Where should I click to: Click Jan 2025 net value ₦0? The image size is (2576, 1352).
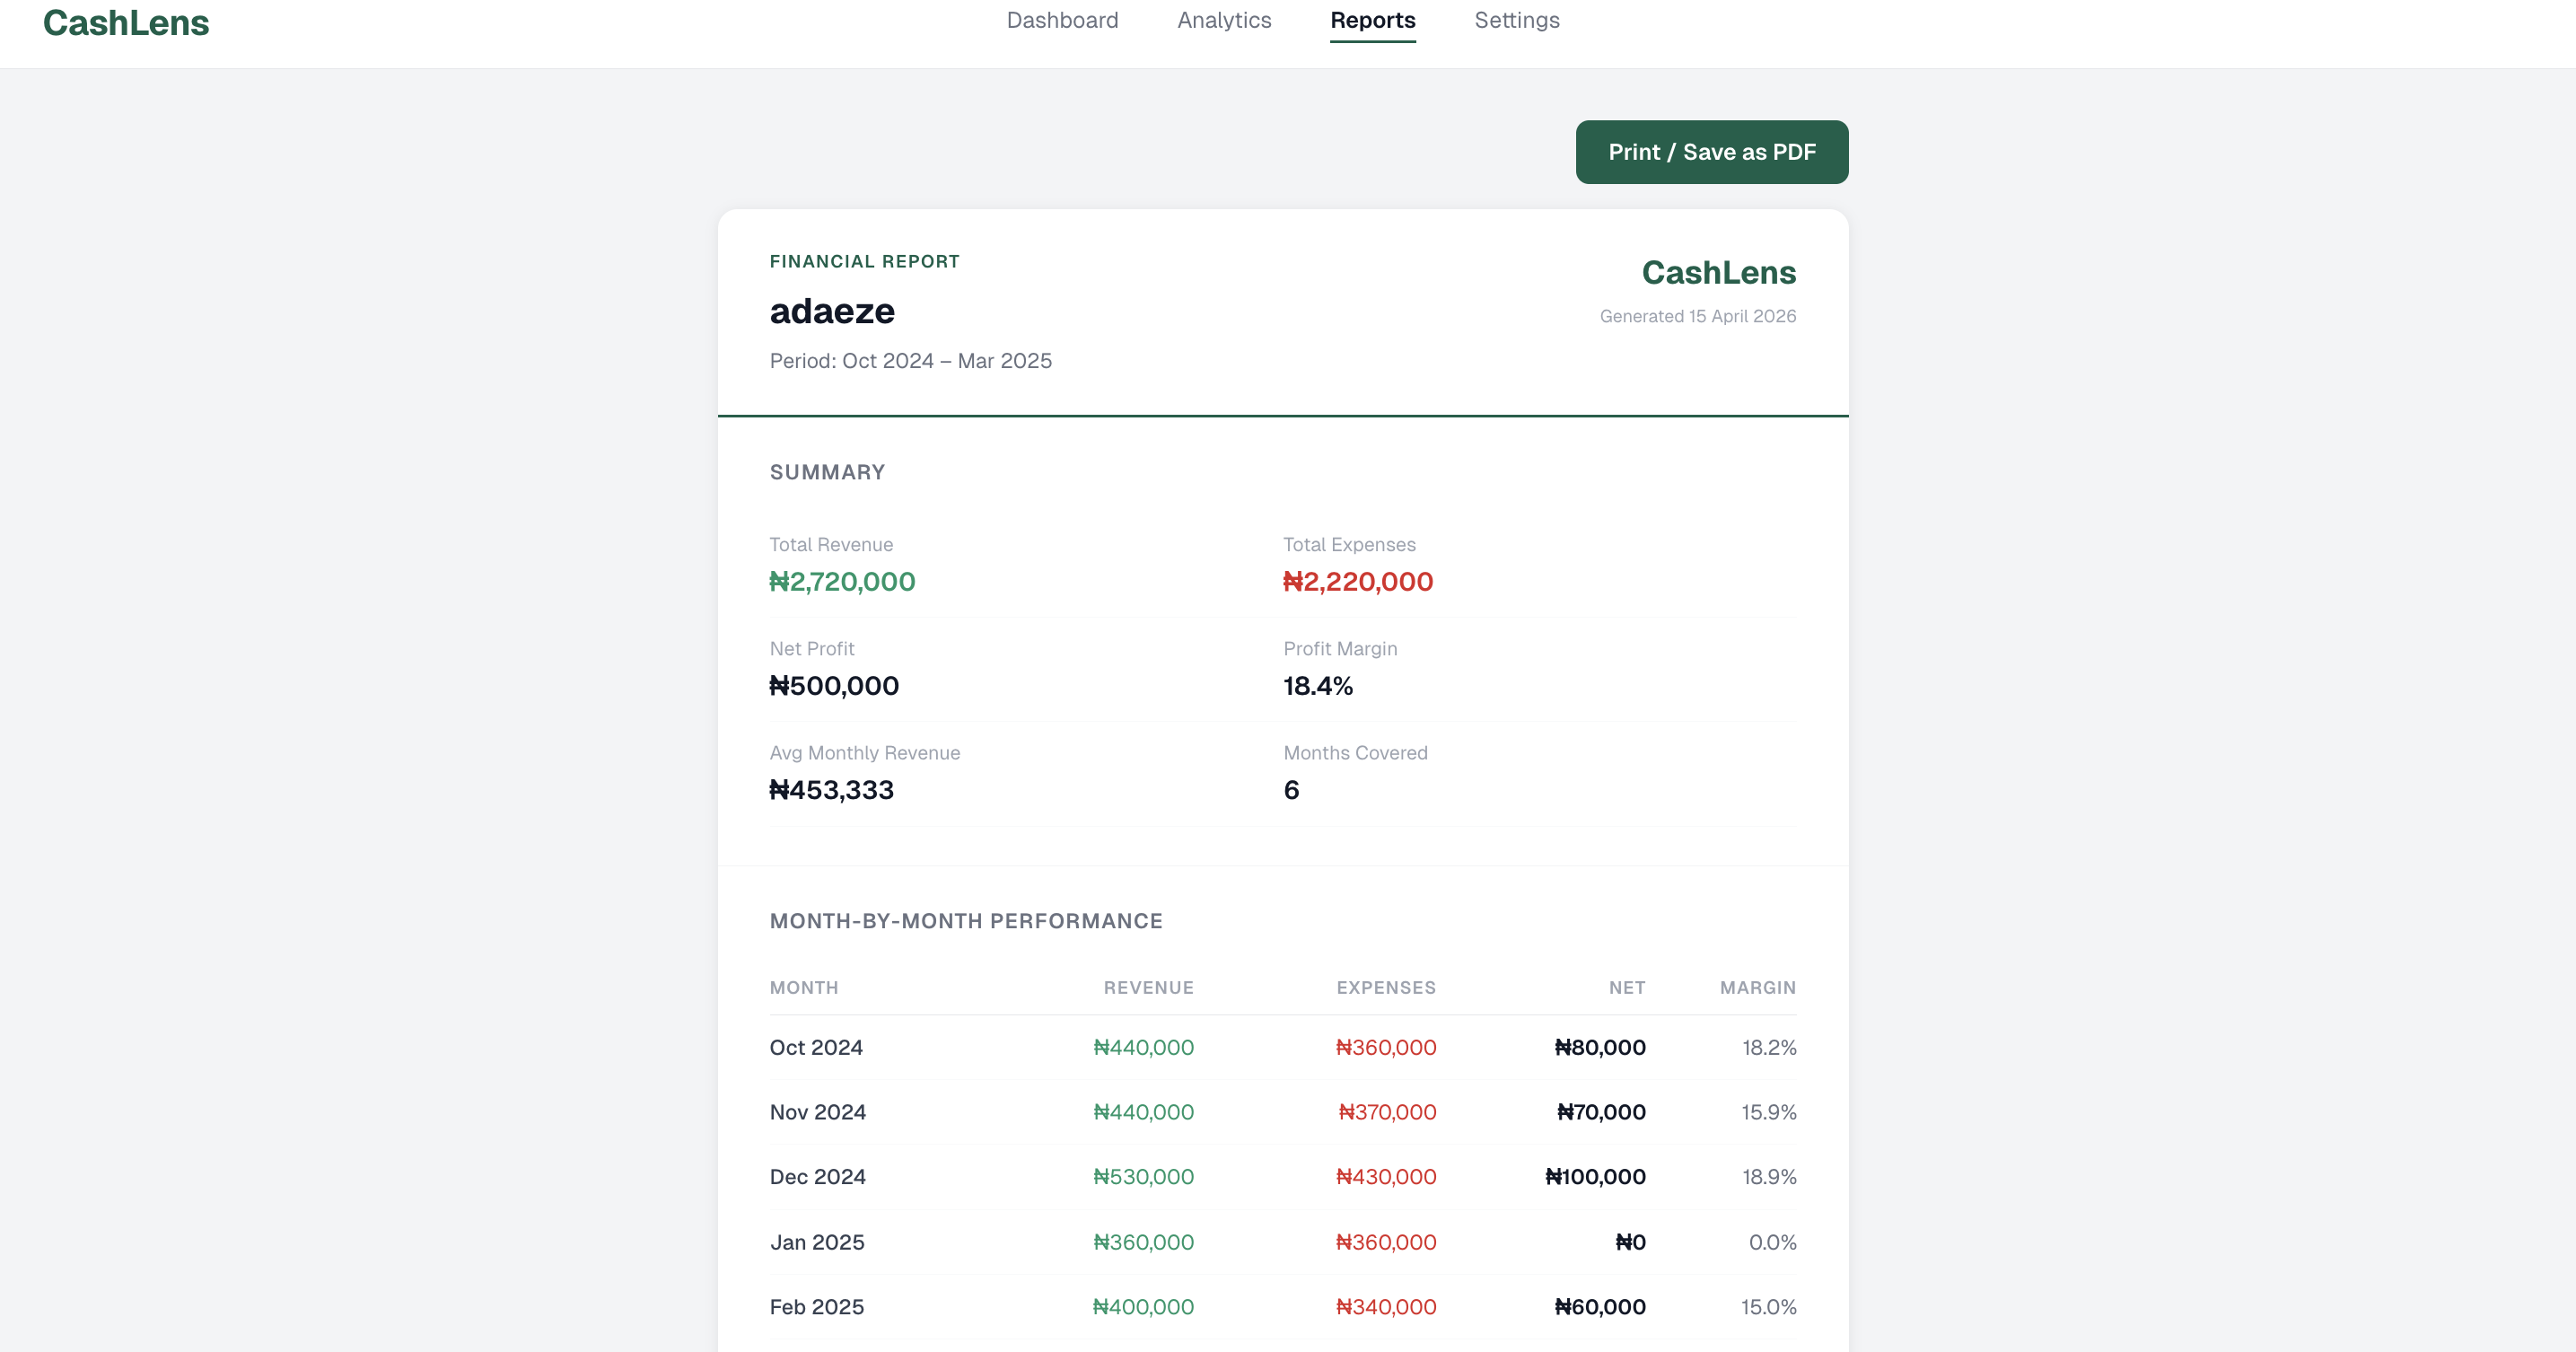point(1630,1242)
